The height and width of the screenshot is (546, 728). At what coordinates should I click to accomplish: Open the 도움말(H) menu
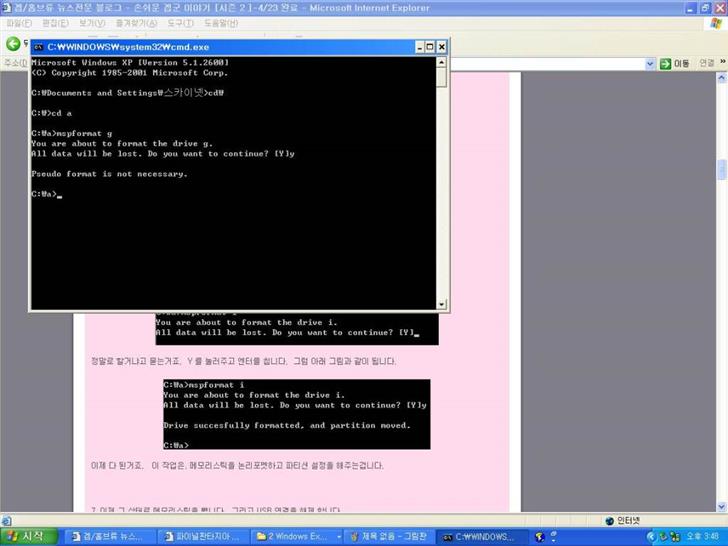point(221,23)
